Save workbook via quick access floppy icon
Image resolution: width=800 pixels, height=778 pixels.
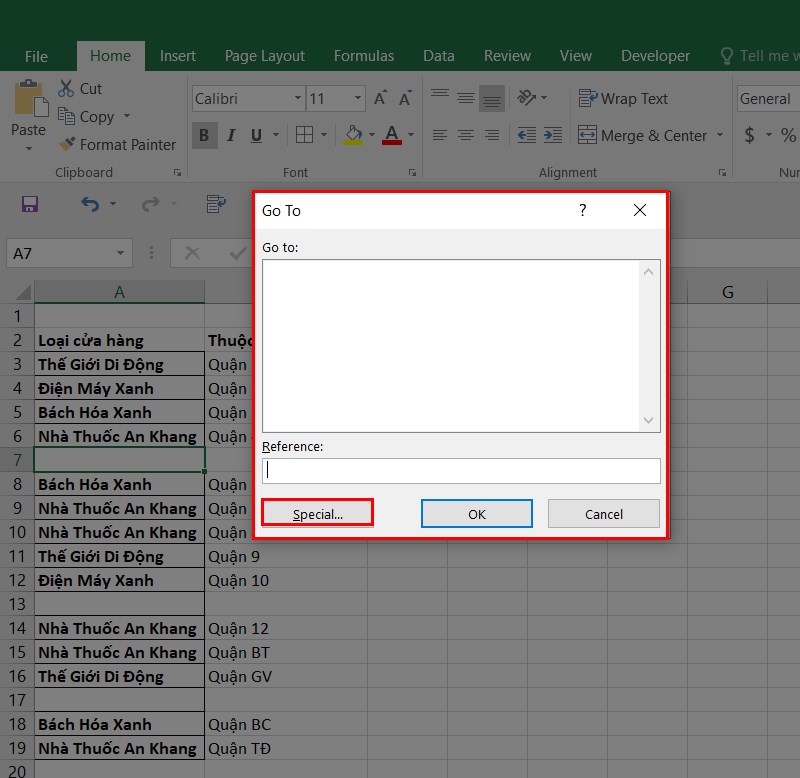30,204
